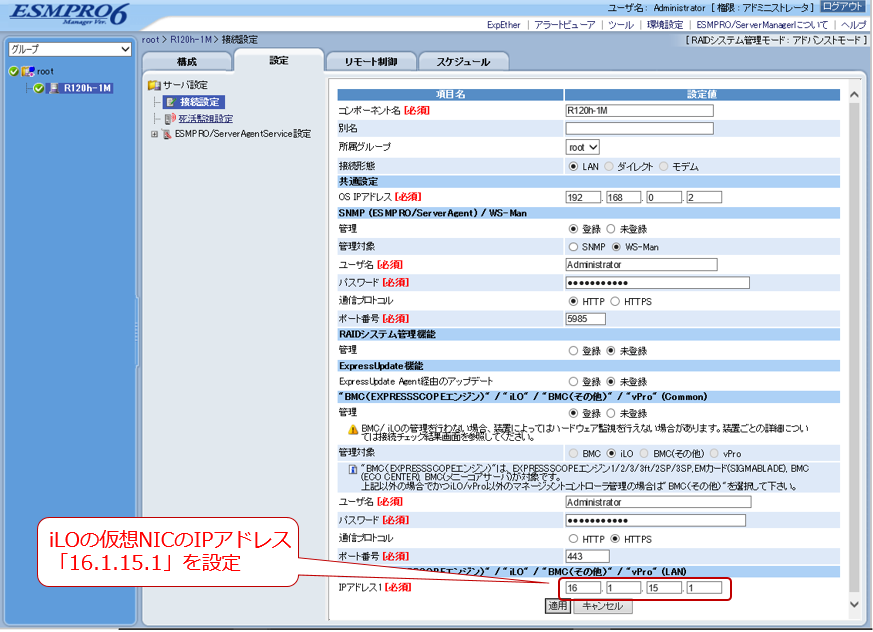Expand ESMPRO/ServerAgentService設定 tree node
The image size is (873, 632).
point(154,134)
